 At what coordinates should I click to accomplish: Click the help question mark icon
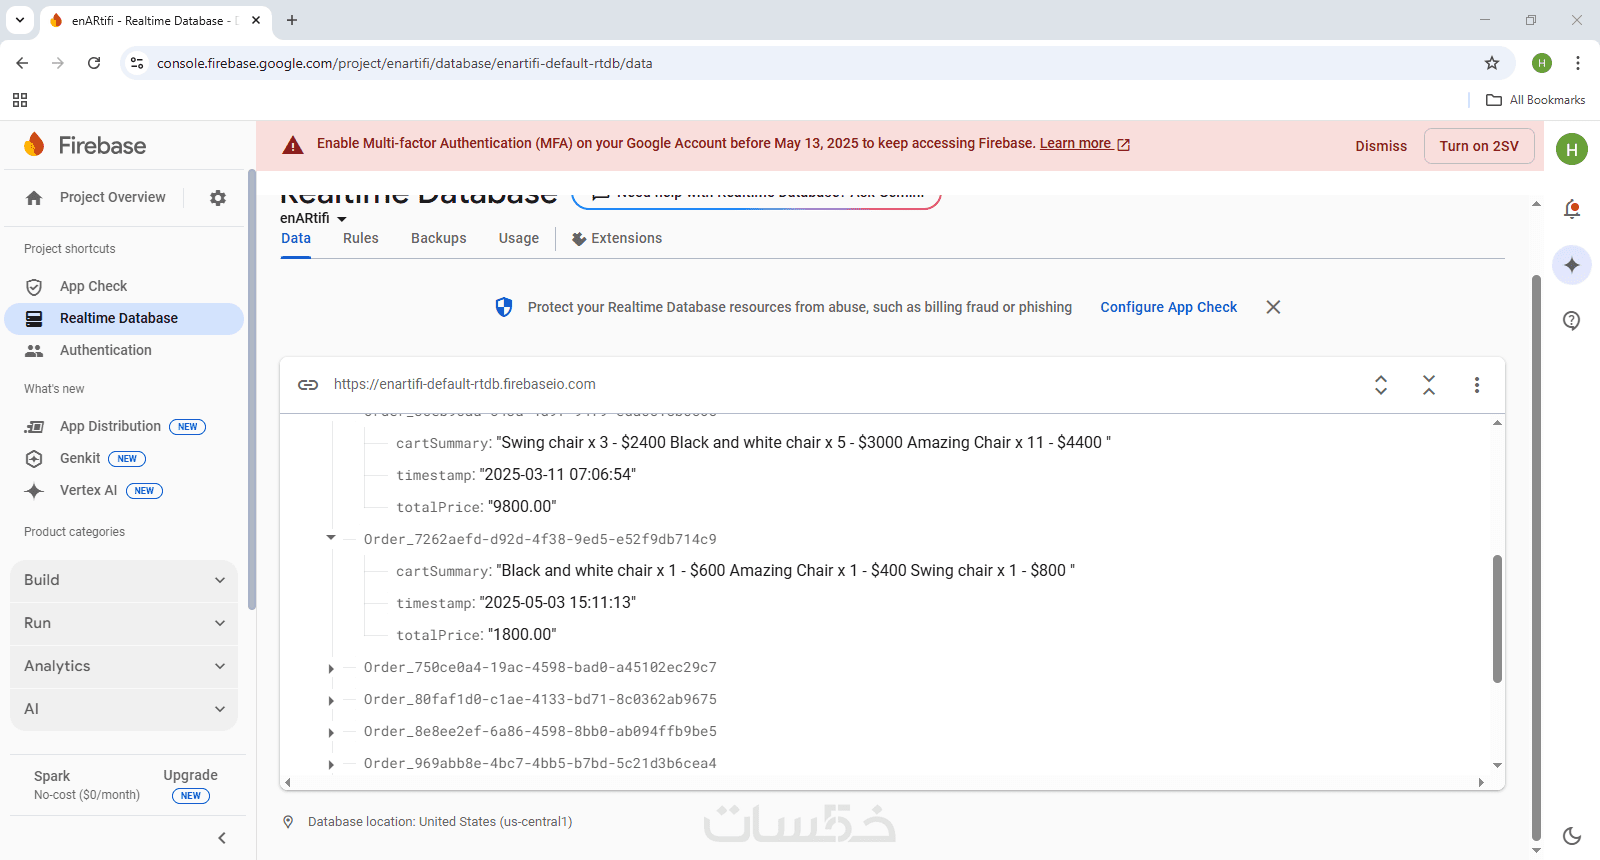coord(1572,321)
